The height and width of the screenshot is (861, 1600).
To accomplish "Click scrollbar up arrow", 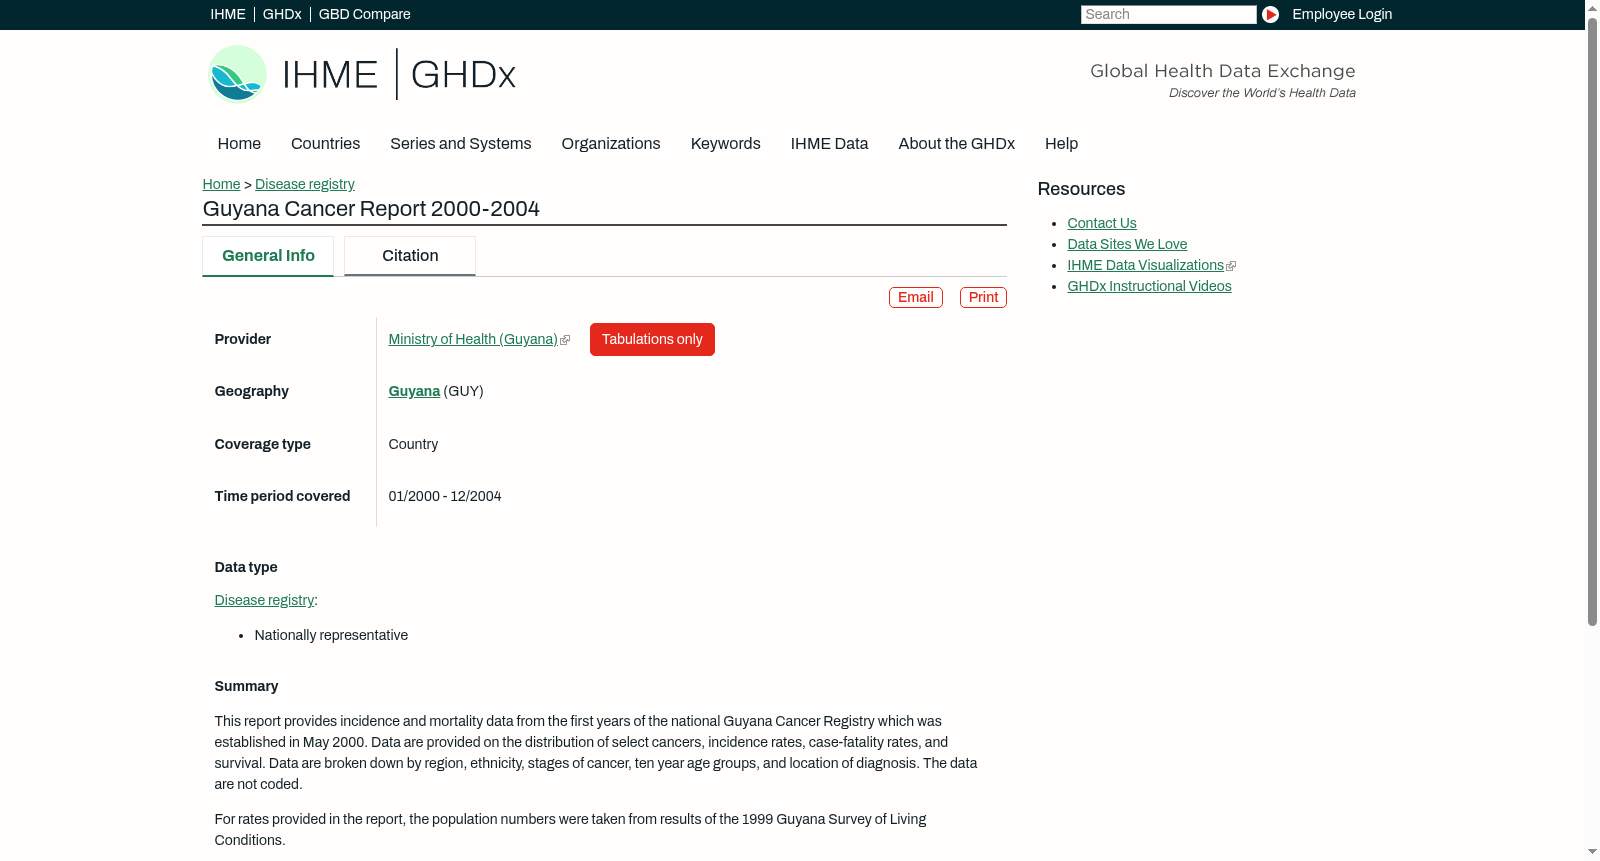I will point(1592,7).
